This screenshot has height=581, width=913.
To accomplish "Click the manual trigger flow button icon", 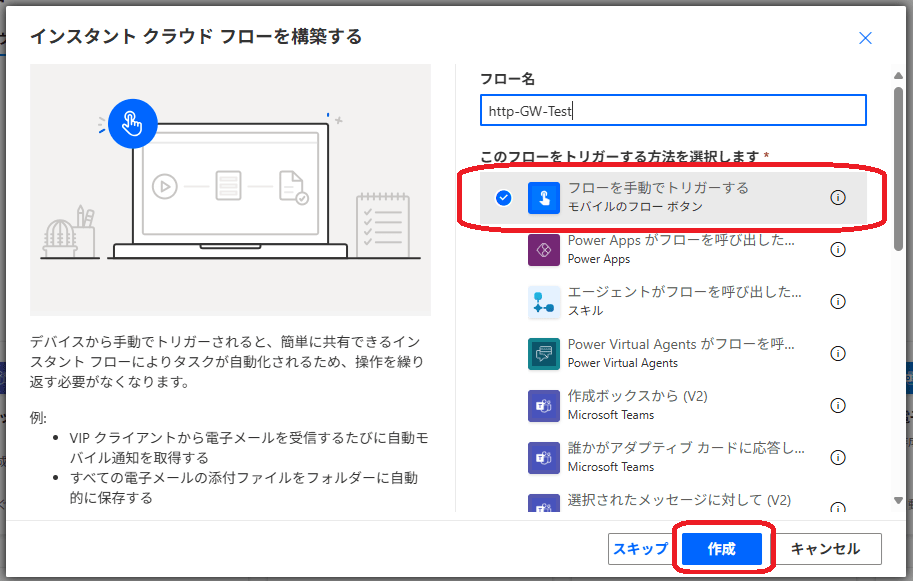I will point(543,198).
